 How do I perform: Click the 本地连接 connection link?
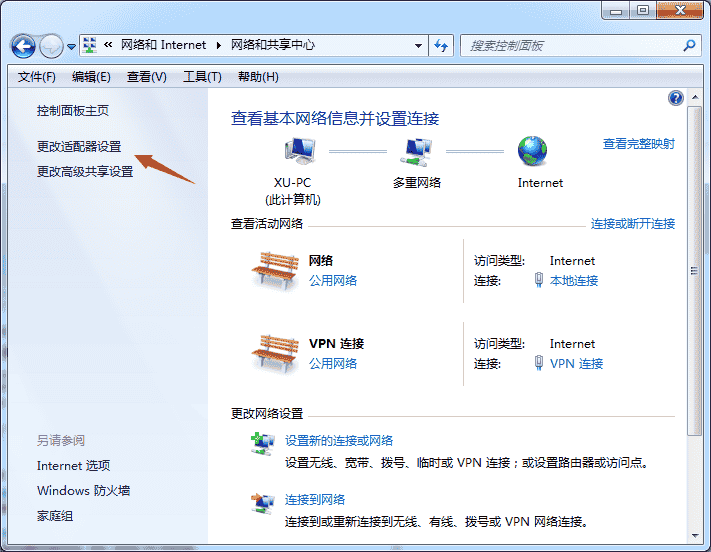click(574, 281)
